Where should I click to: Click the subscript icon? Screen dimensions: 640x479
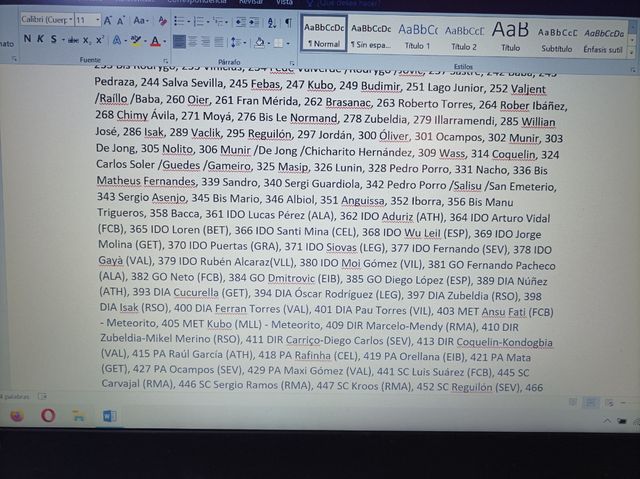[x=86, y=41]
